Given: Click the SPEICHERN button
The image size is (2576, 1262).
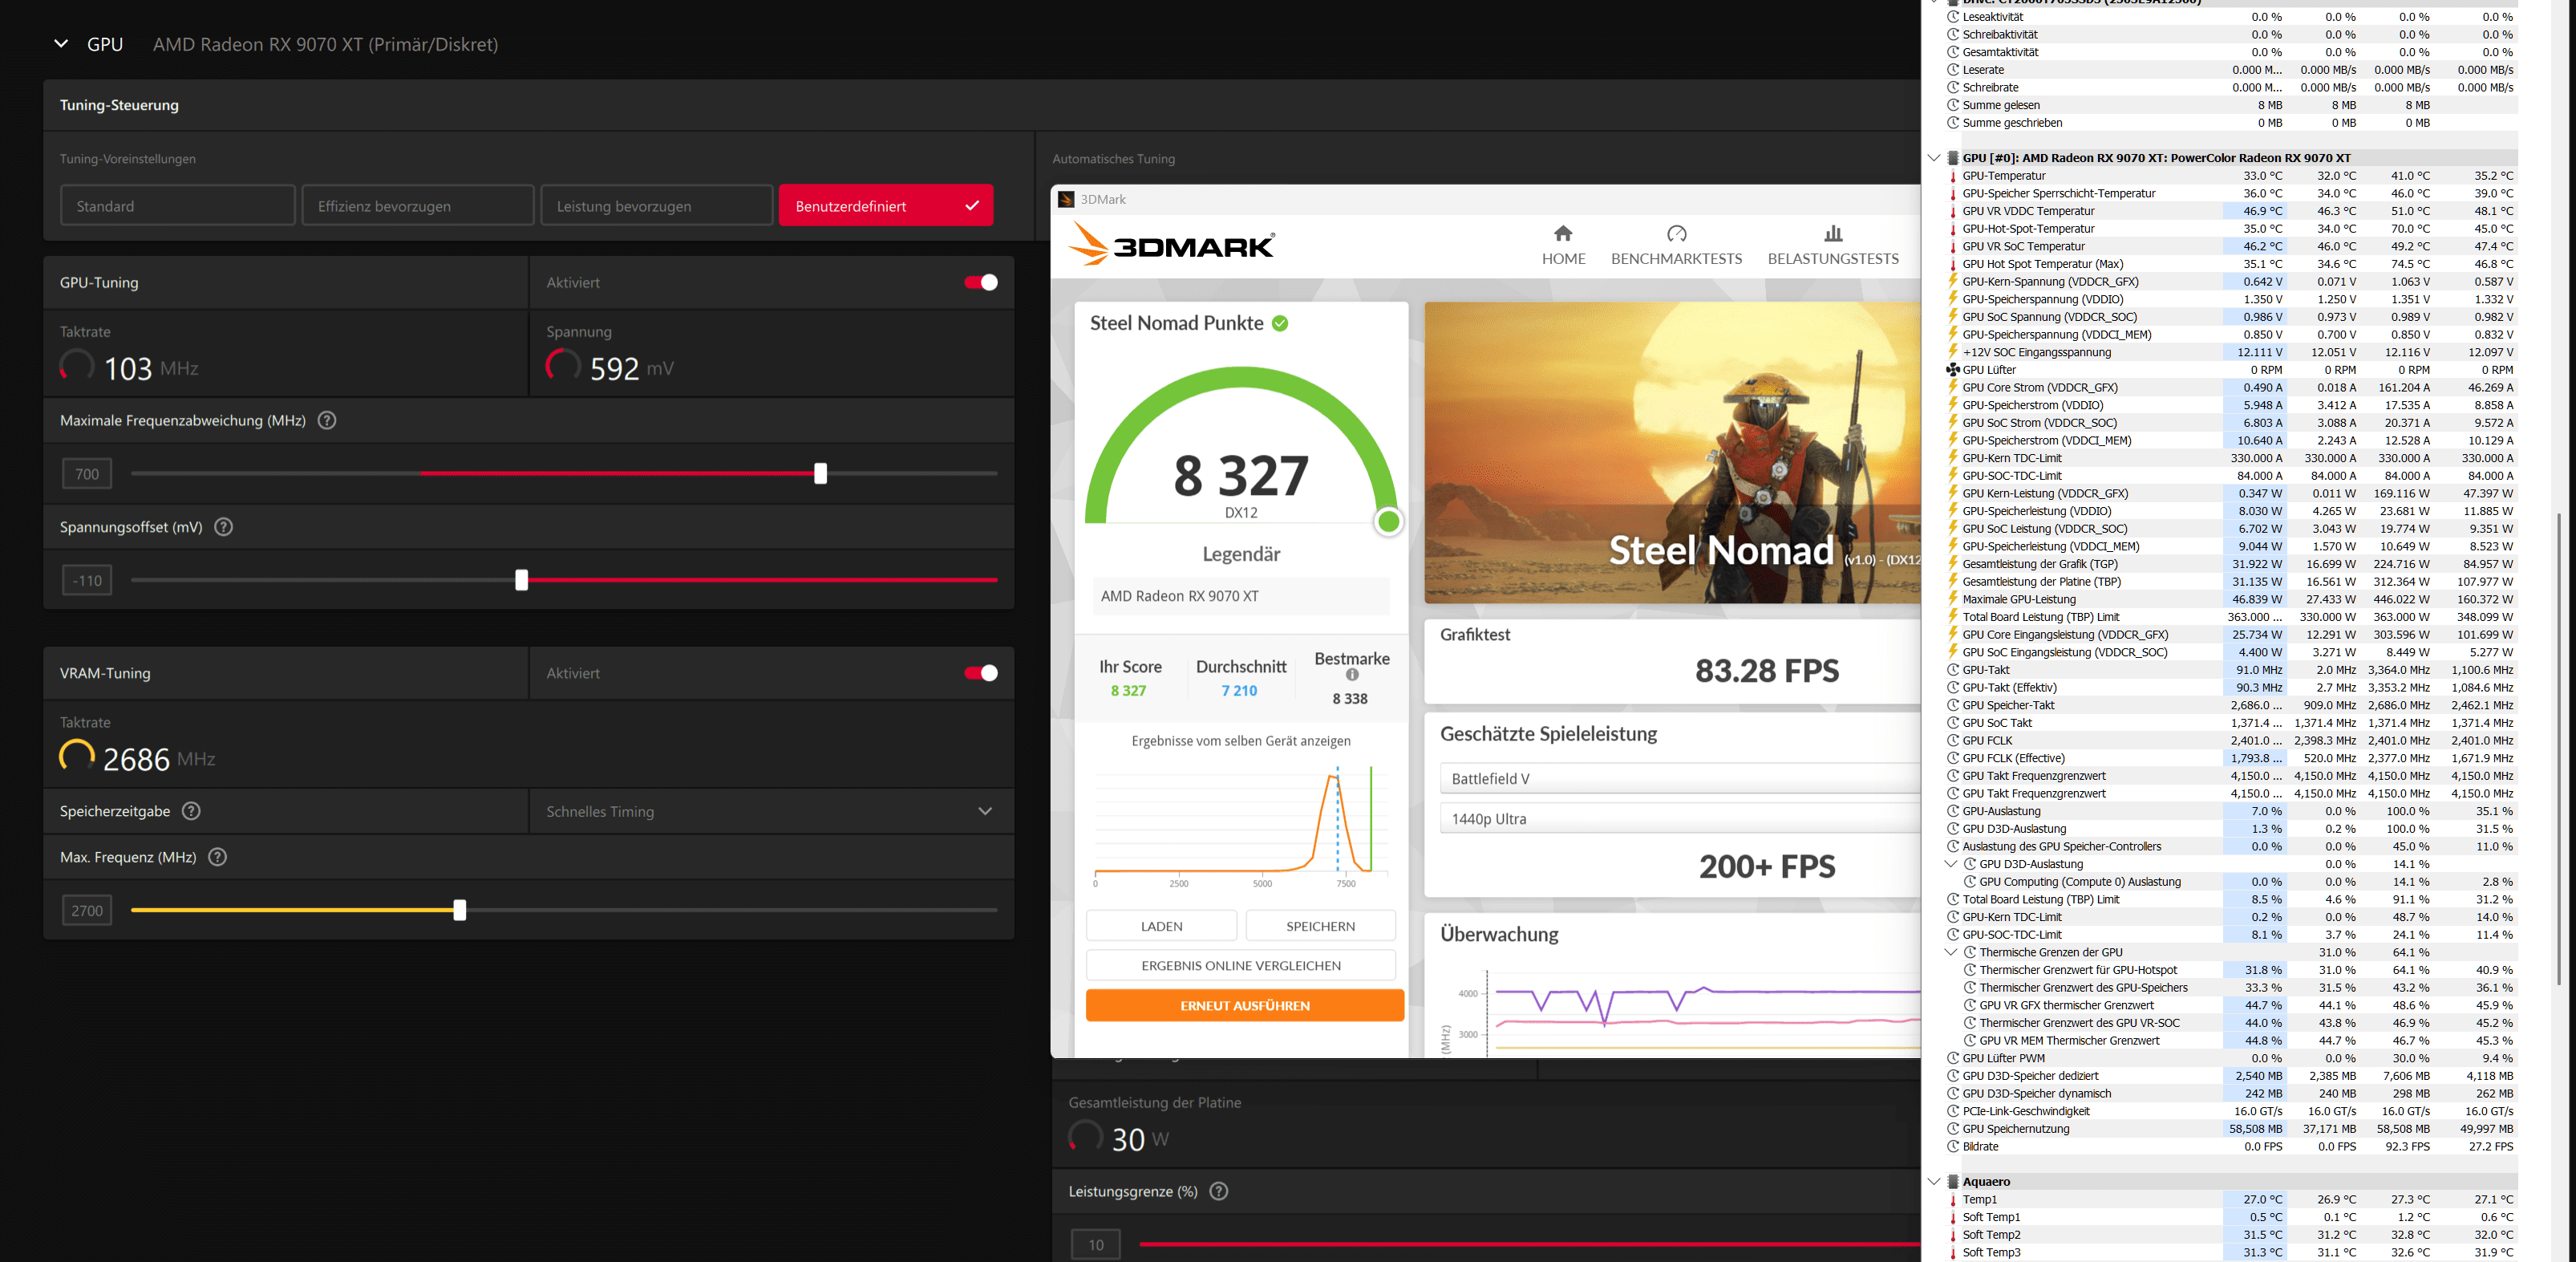Looking at the screenshot, I should click(x=1321, y=926).
